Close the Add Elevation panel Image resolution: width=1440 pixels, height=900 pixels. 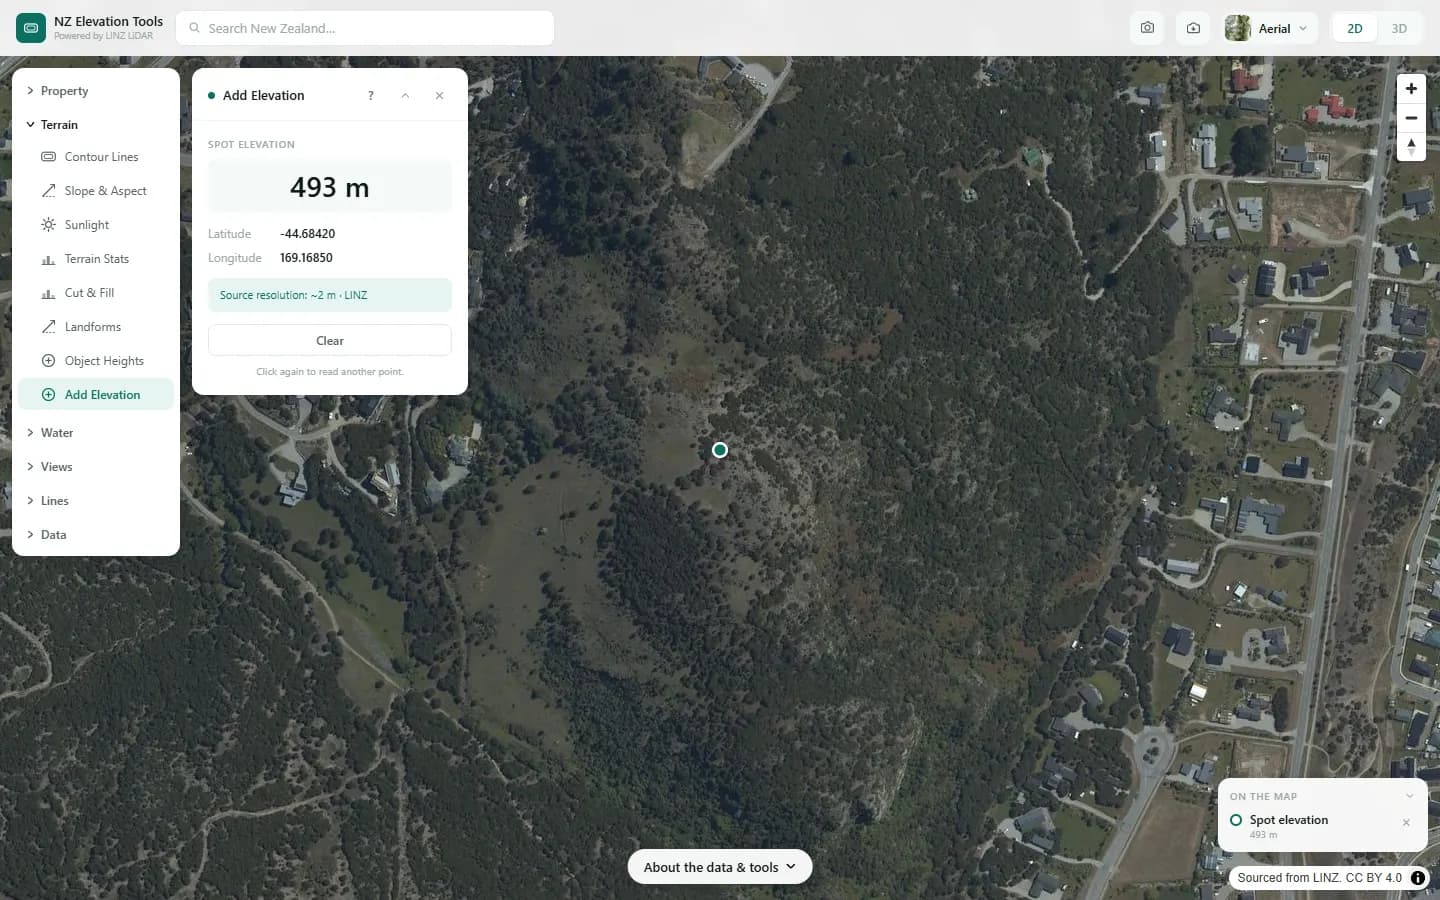coord(439,96)
